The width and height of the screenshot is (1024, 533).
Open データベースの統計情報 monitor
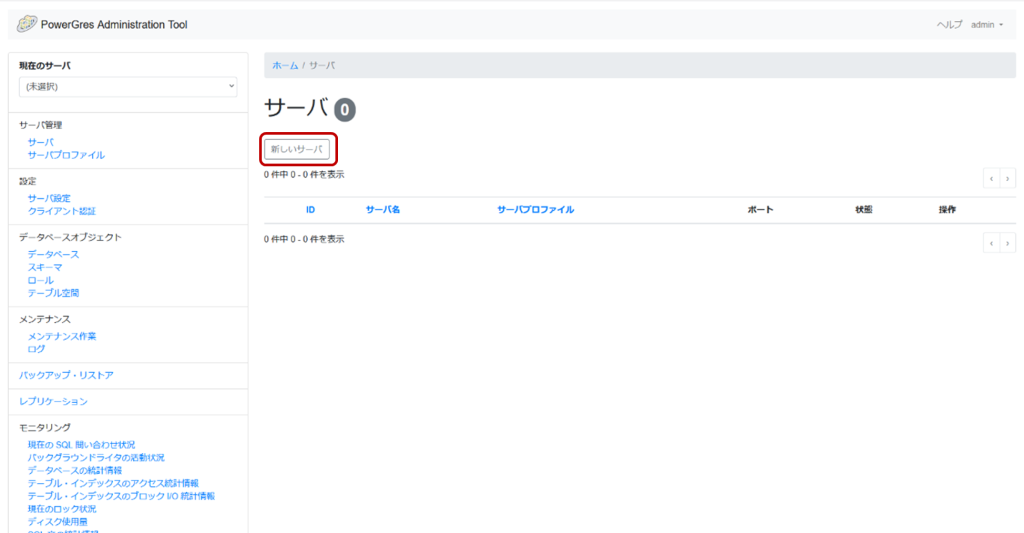(x=74, y=470)
